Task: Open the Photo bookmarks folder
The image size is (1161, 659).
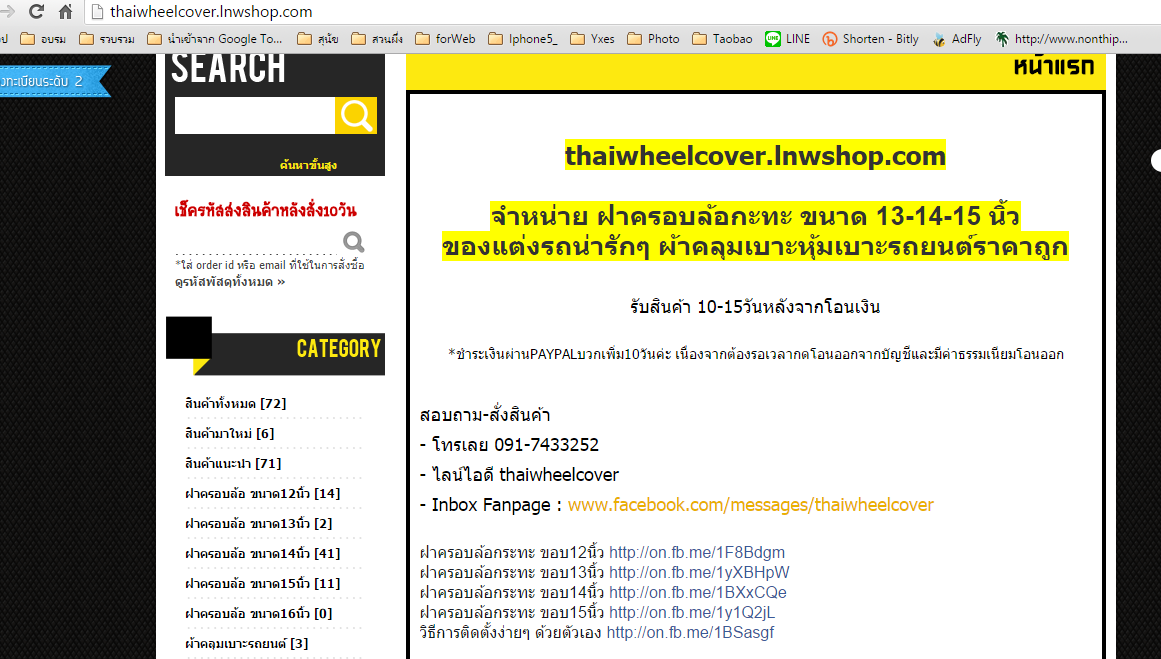Action: point(653,39)
